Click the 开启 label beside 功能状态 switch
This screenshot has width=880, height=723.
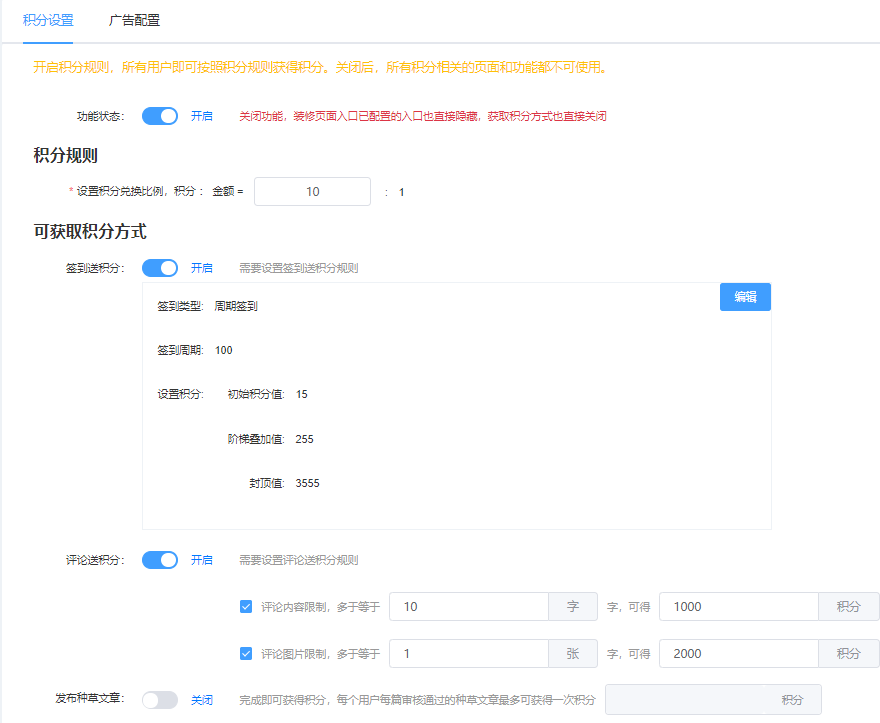click(202, 116)
